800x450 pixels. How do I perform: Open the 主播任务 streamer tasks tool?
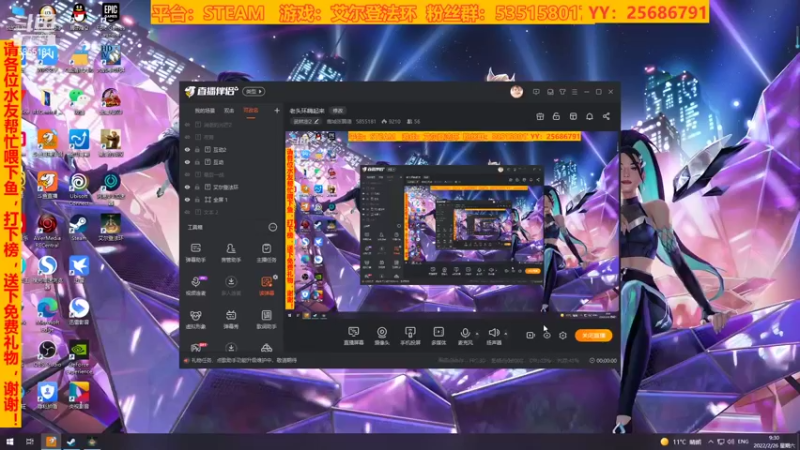(266, 253)
